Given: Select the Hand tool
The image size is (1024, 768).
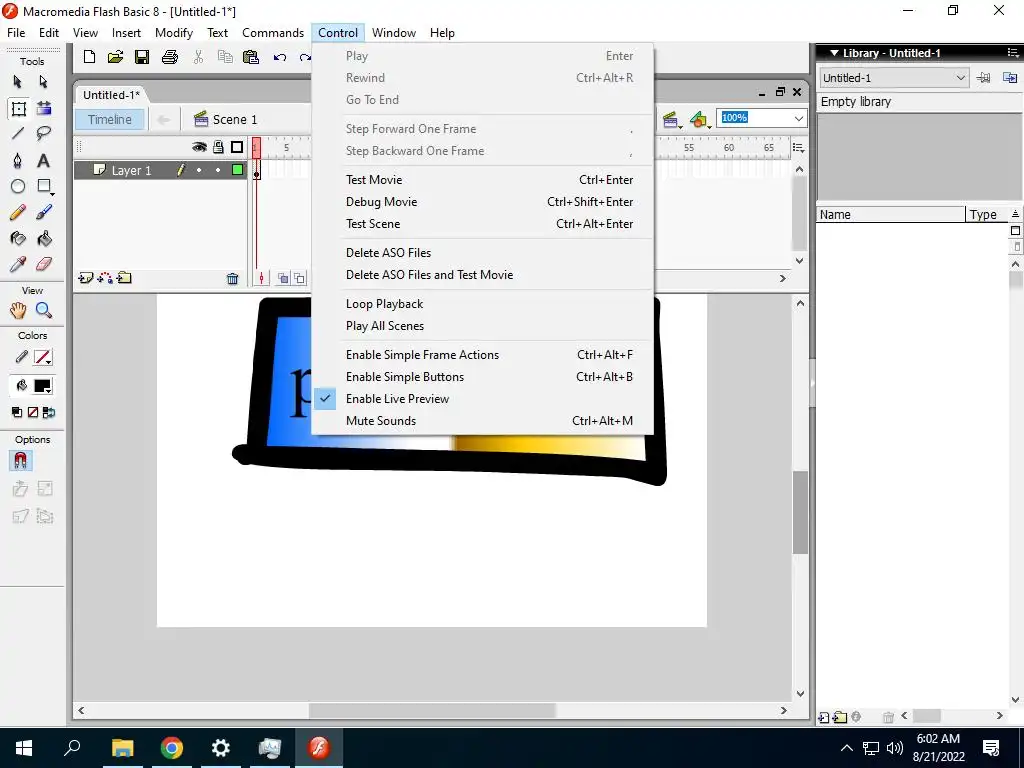Looking at the screenshot, I should (18, 310).
